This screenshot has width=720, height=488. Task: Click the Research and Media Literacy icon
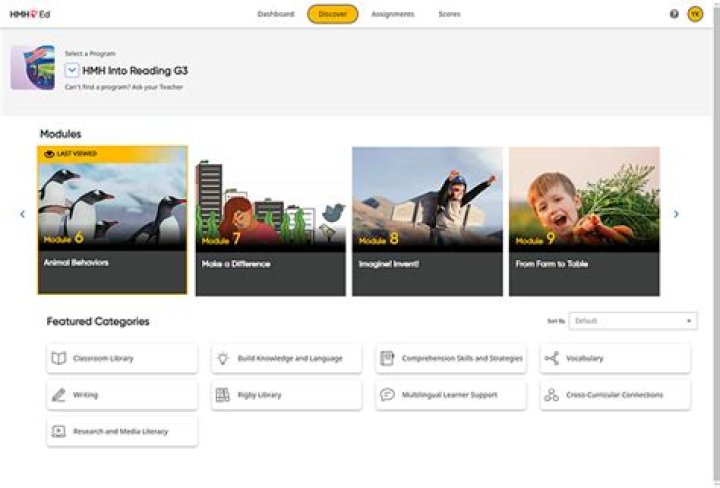click(59, 431)
